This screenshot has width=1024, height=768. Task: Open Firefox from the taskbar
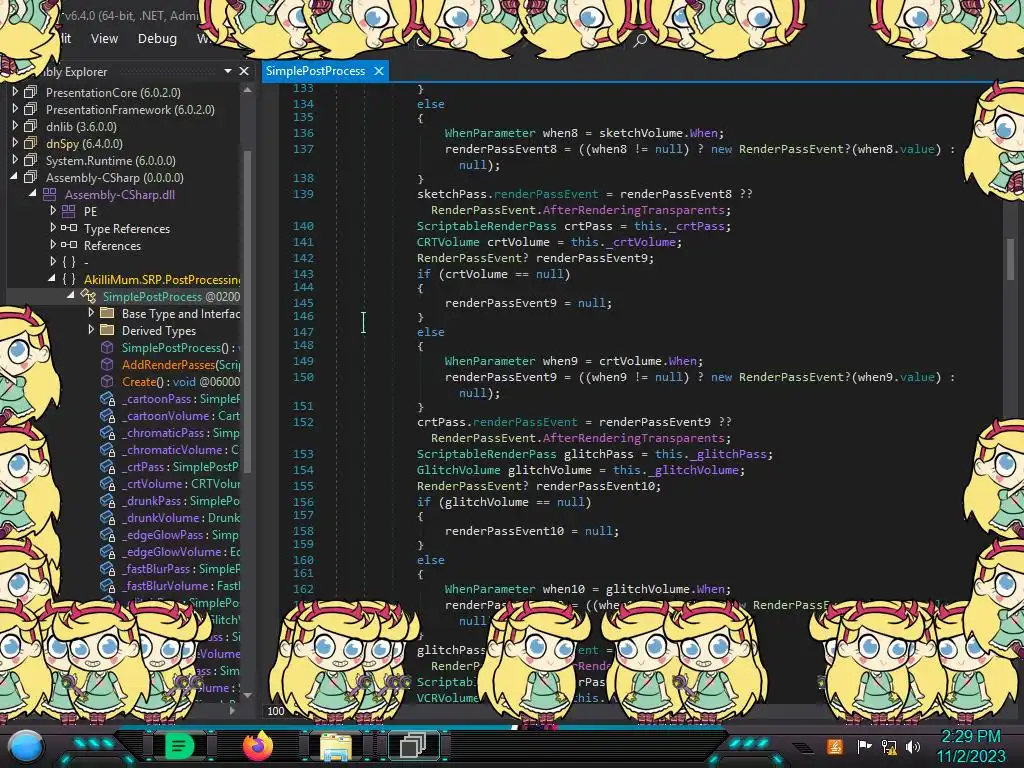[x=258, y=746]
